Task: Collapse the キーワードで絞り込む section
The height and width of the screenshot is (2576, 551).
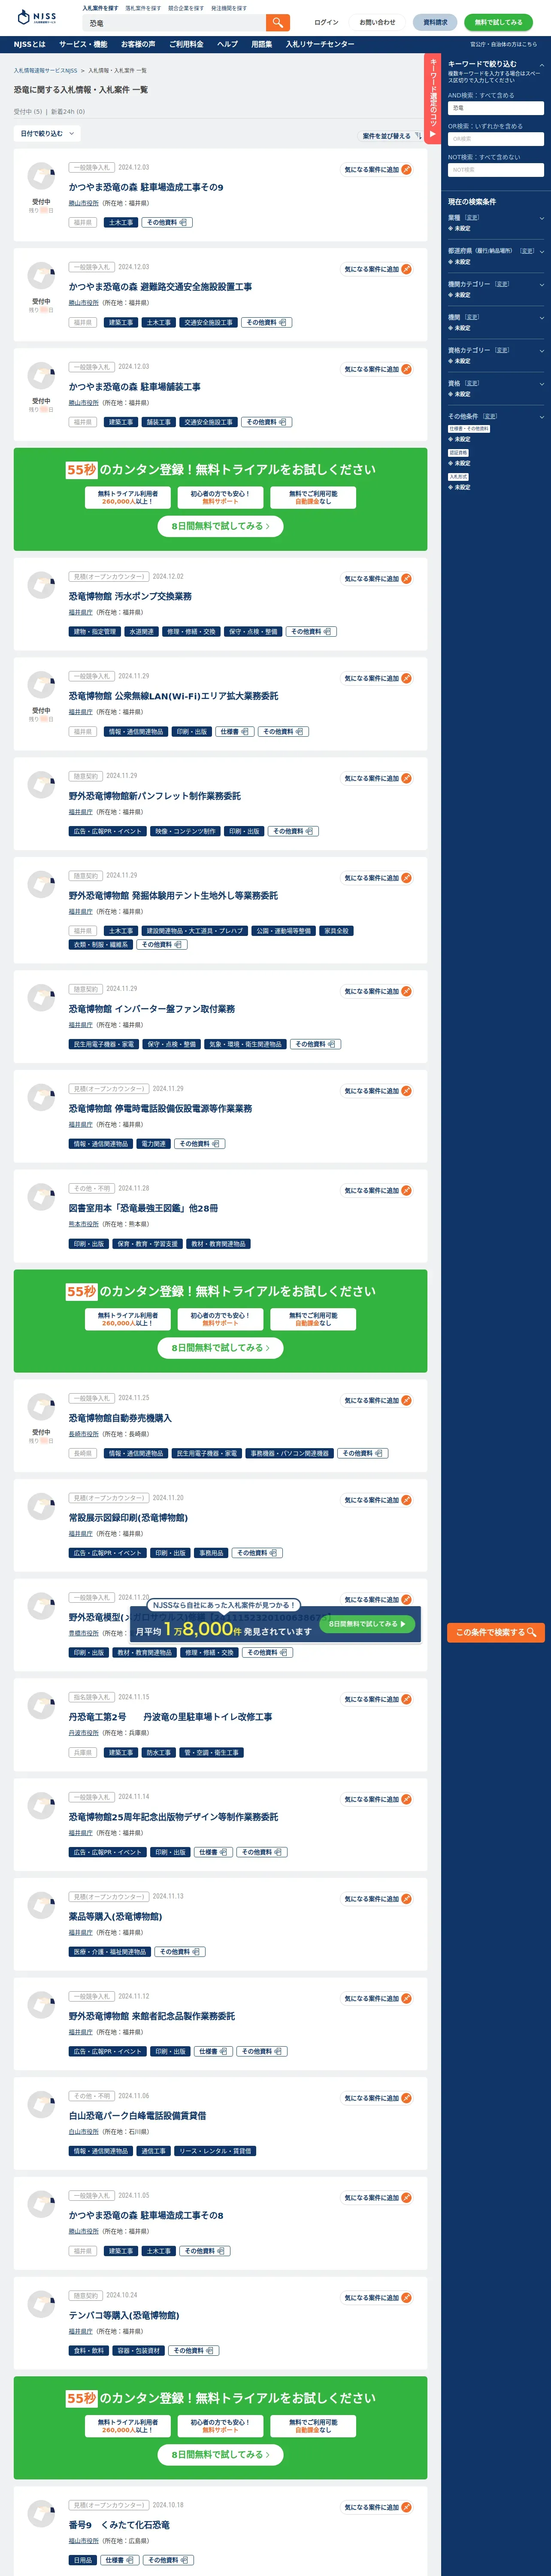Action: 542,65
